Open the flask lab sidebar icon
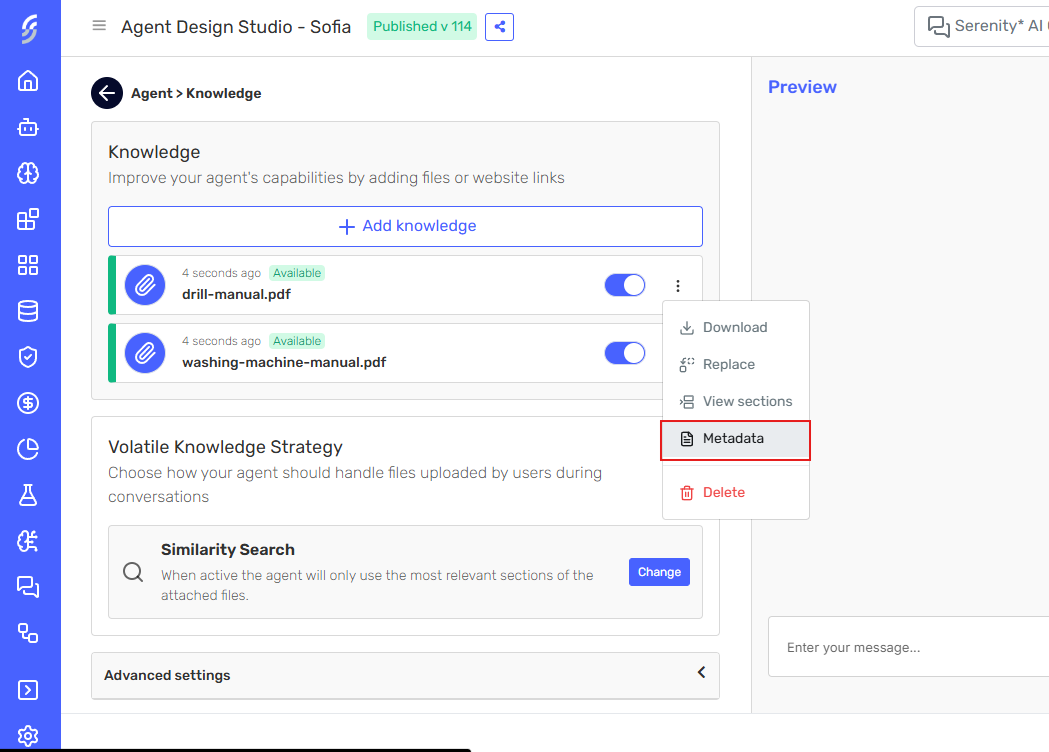Screen dimensions: 1049x752 (x=28, y=495)
